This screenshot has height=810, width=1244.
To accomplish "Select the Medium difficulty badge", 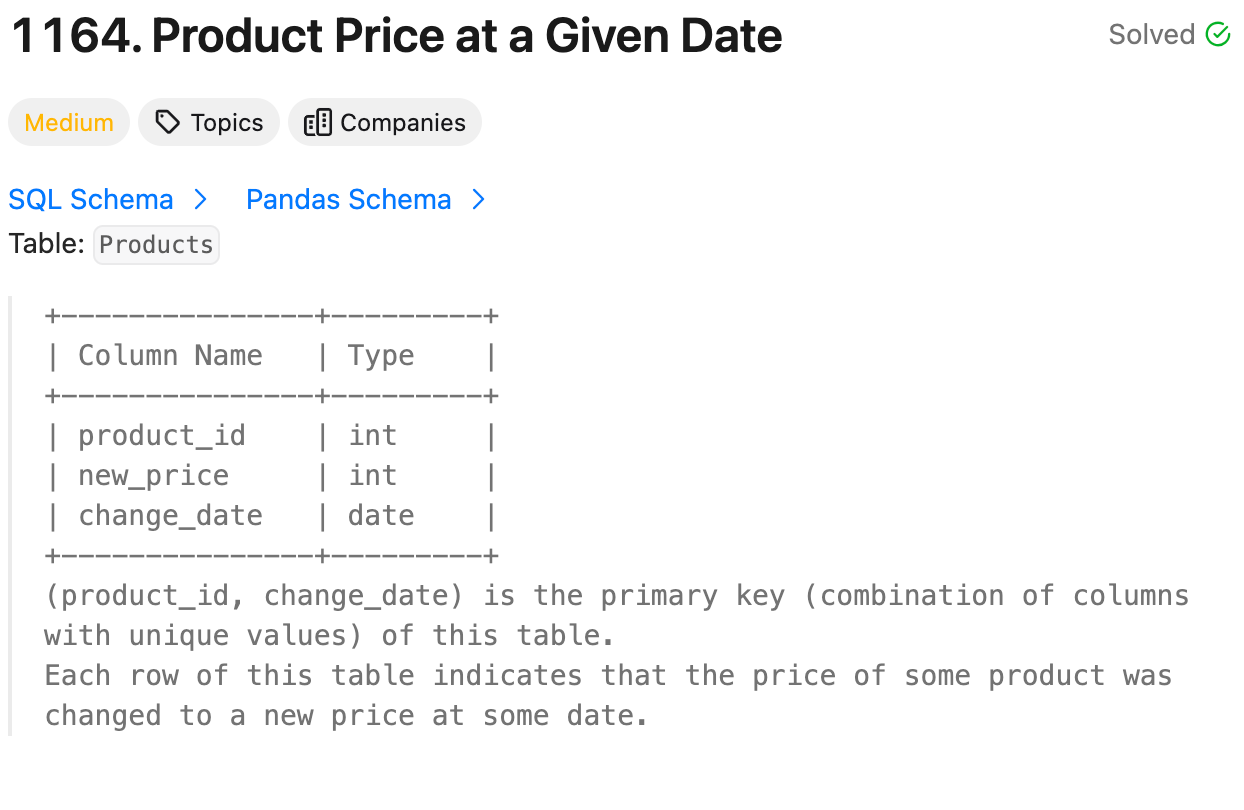I will (x=69, y=123).
